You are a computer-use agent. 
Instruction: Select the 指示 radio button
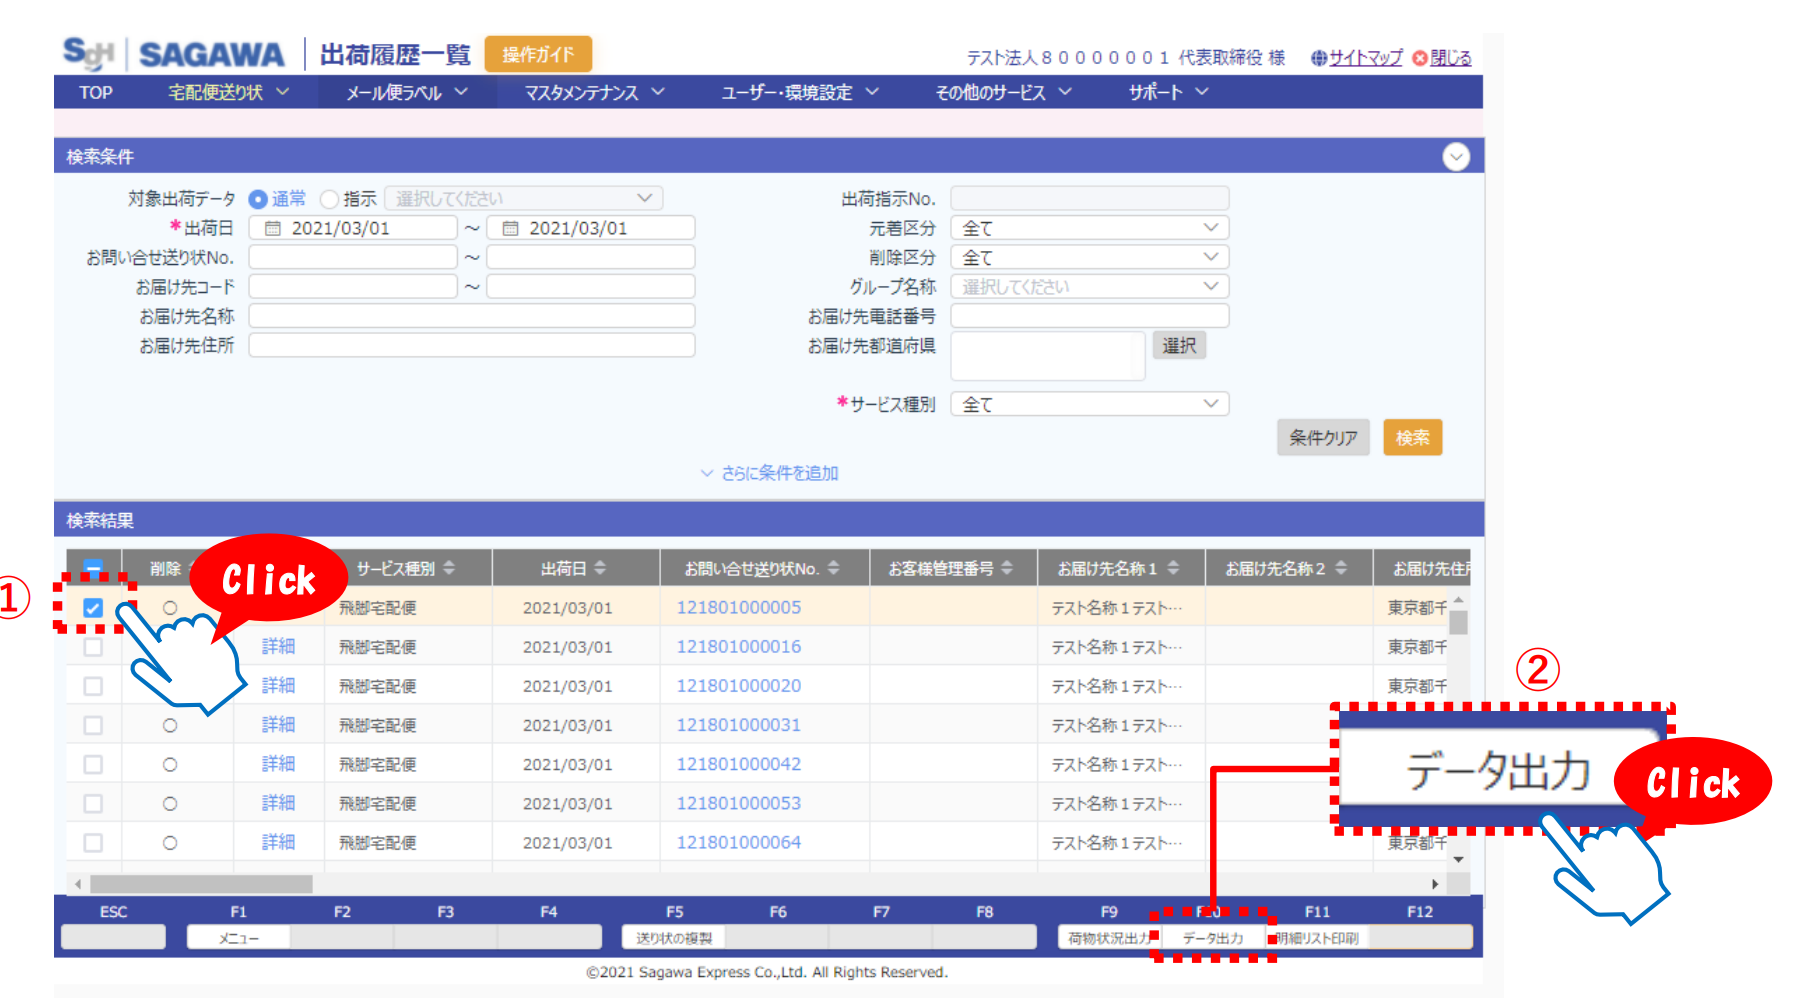[329, 199]
